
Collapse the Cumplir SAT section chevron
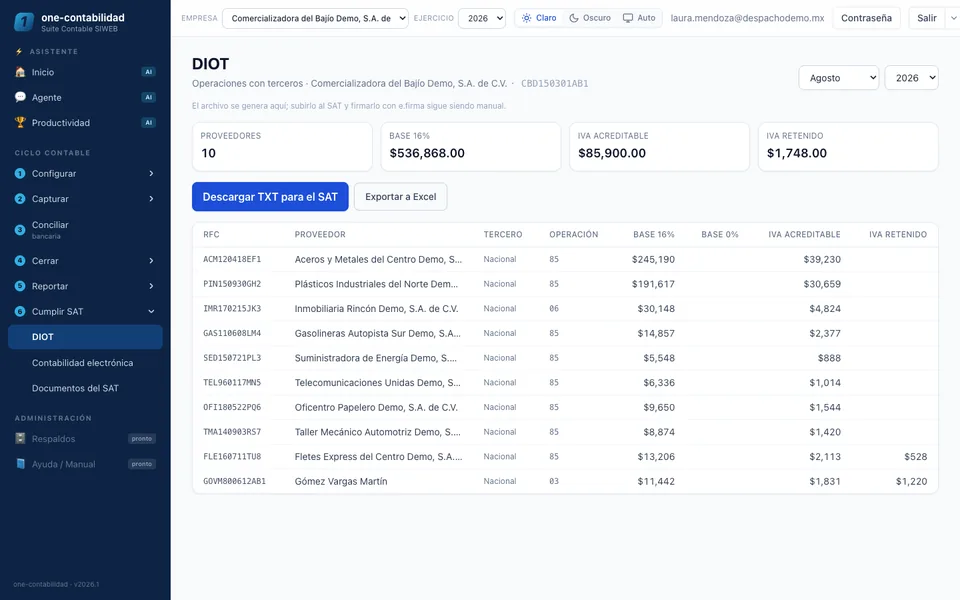[151, 312]
